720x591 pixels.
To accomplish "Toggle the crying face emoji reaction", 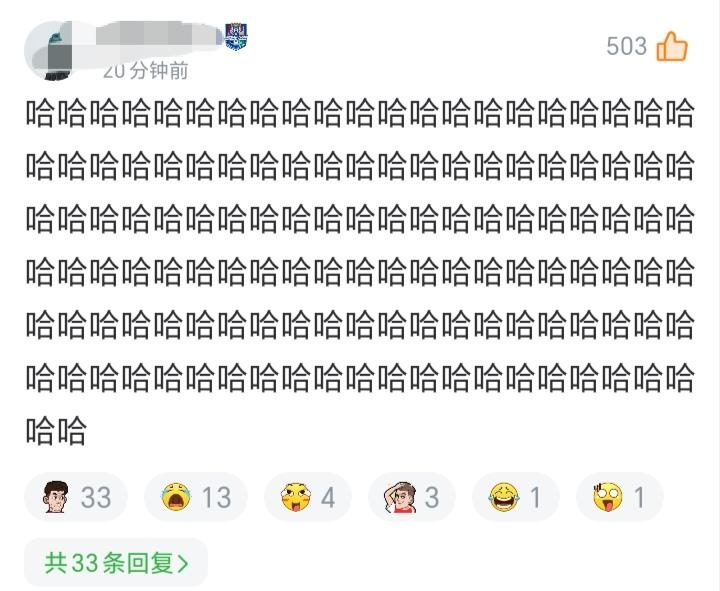I will (x=176, y=497).
